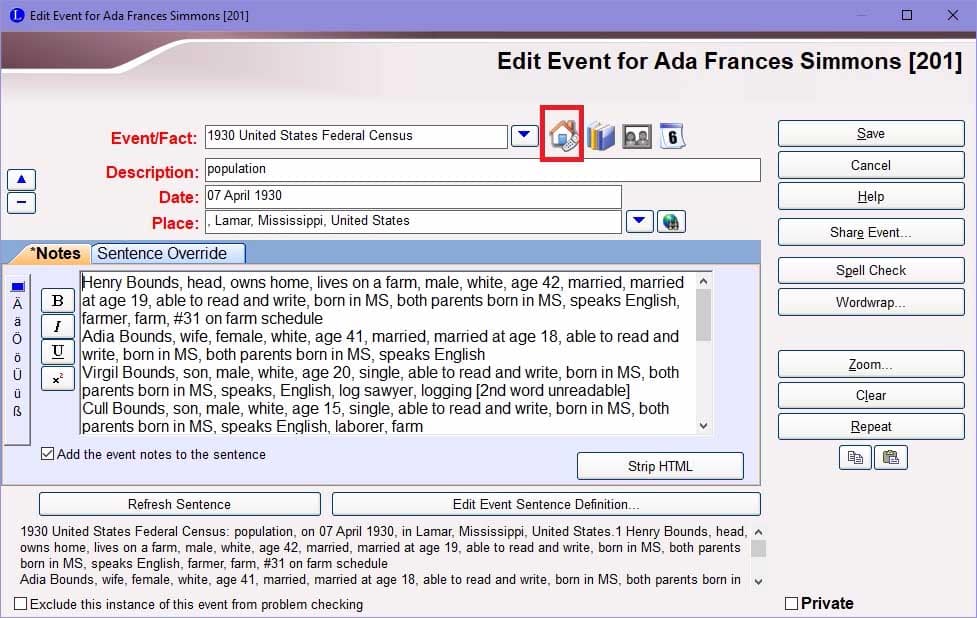The image size is (977, 618).
Task: Save the event
Action: [x=870, y=133]
